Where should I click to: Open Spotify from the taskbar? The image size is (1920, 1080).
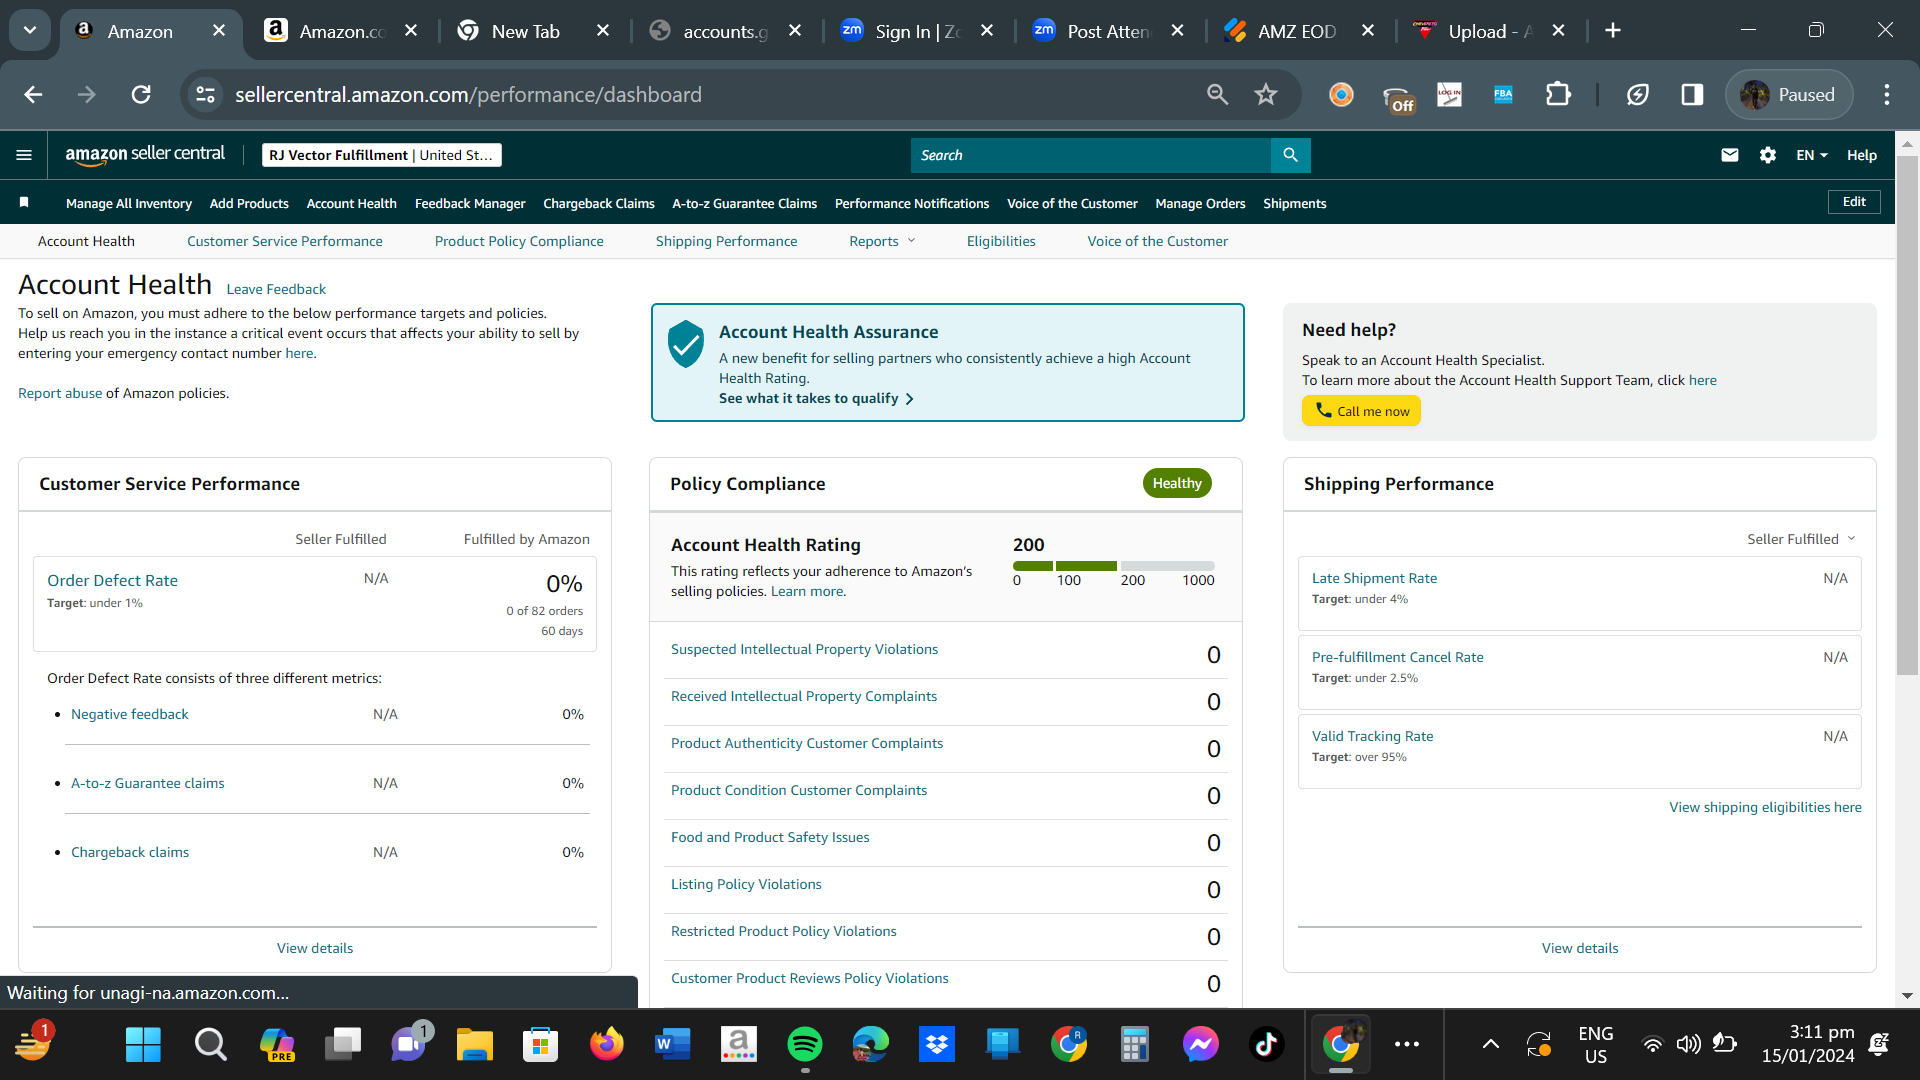tap(805, 1045)
